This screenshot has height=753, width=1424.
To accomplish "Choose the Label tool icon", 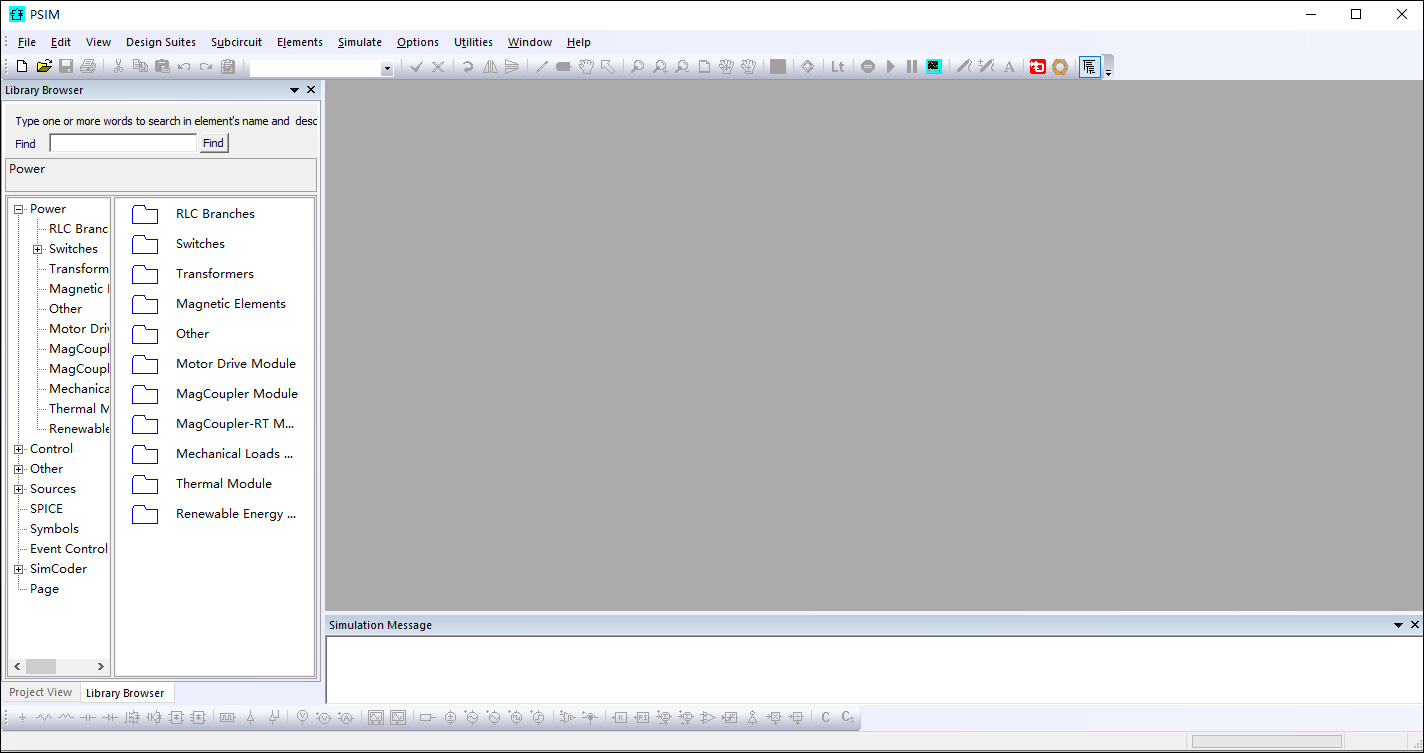I will click(563, 67).
